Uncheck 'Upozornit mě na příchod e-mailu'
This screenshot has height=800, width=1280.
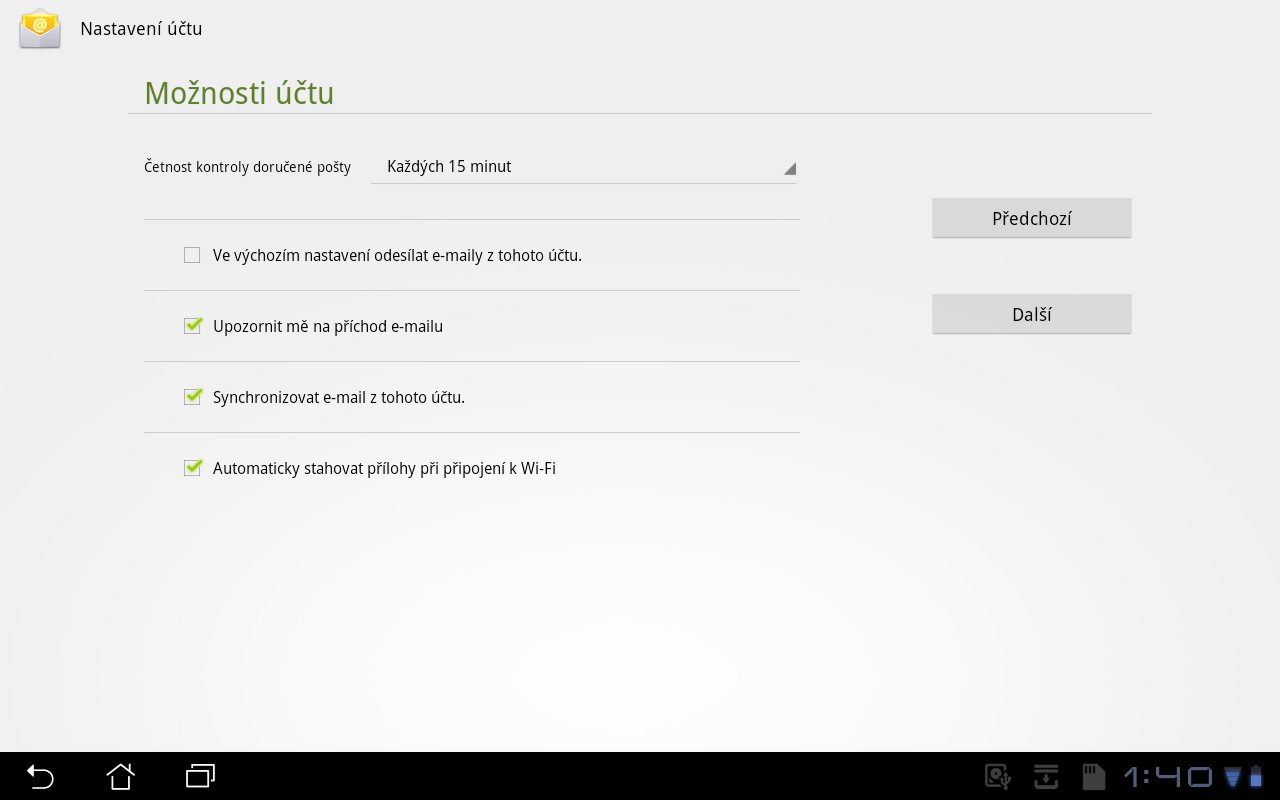[x=192, y=326]
